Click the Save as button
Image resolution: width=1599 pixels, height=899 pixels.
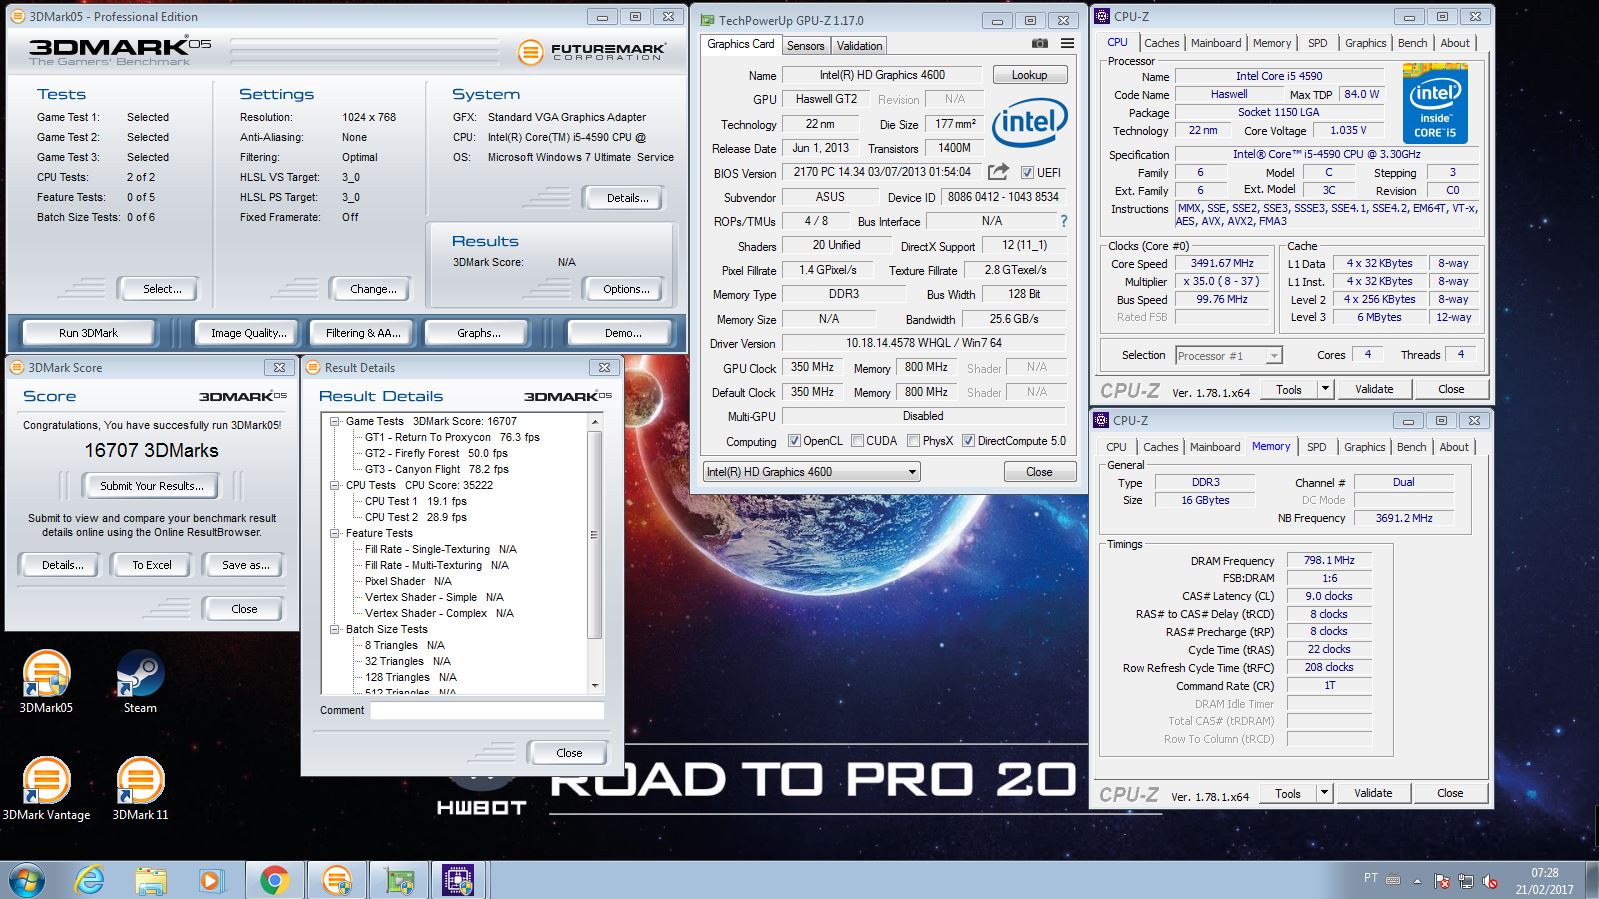[x=246, y=565]
